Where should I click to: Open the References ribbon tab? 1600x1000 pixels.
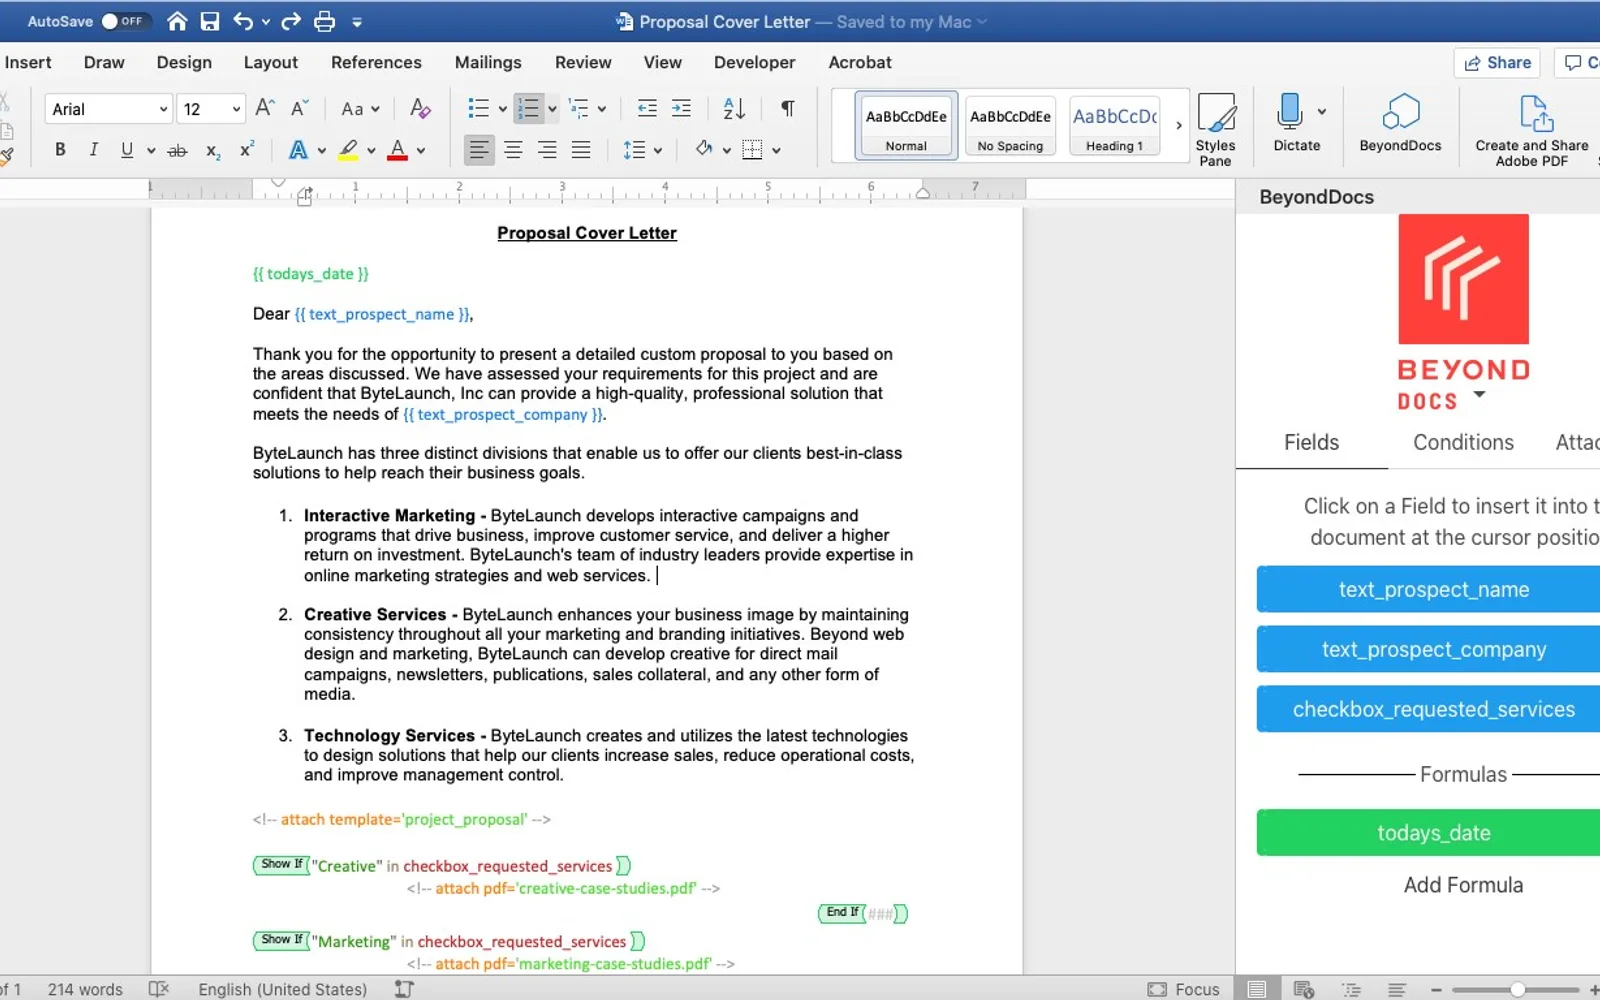coord(376,62)
